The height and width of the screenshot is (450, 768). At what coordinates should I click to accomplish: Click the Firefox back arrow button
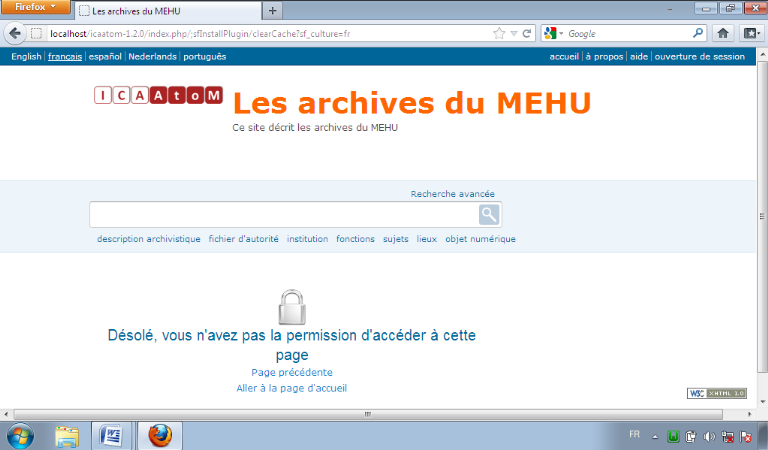(x=15, y=33)
